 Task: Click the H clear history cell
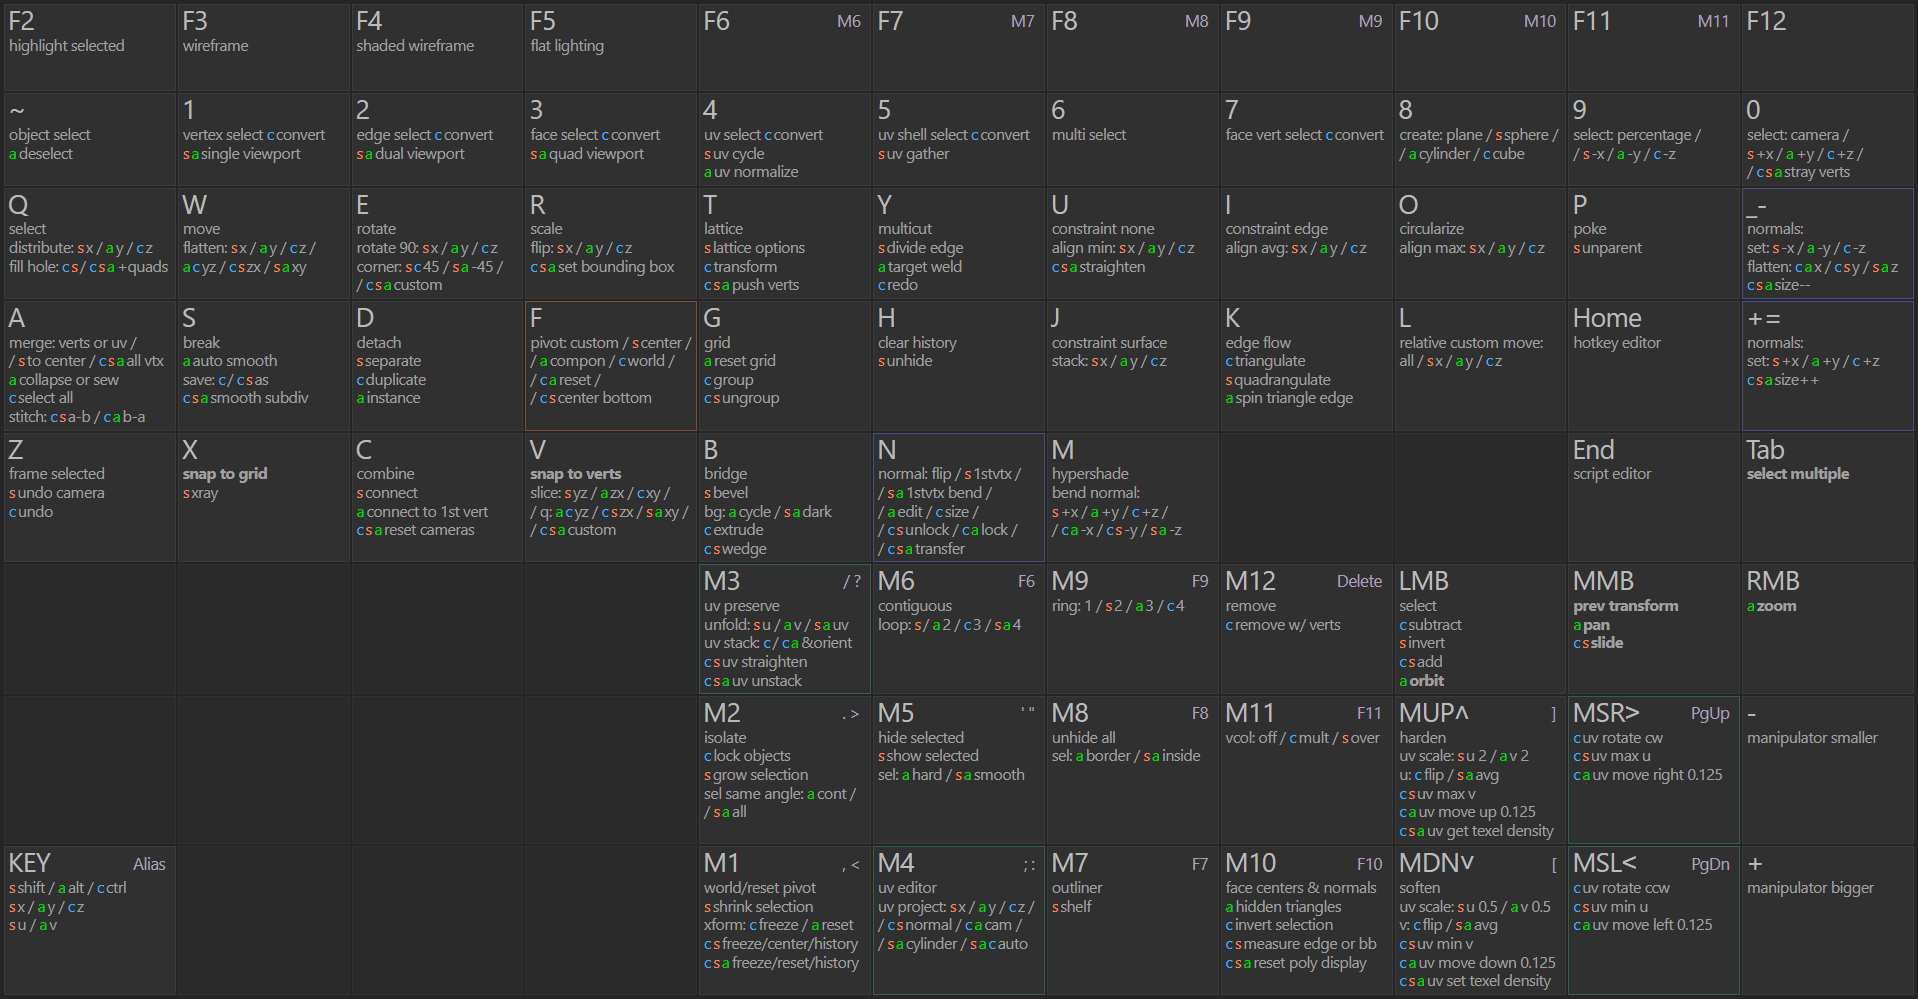pos(958,365)
